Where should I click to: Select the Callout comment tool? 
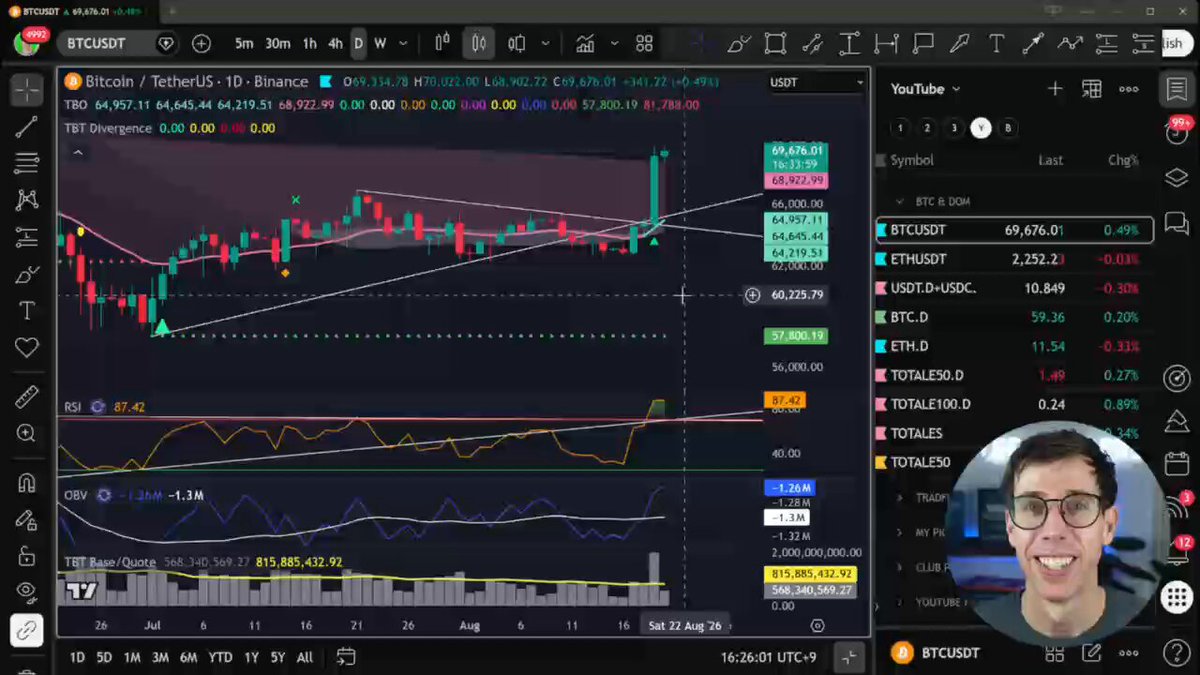click(x=923, y=44)
